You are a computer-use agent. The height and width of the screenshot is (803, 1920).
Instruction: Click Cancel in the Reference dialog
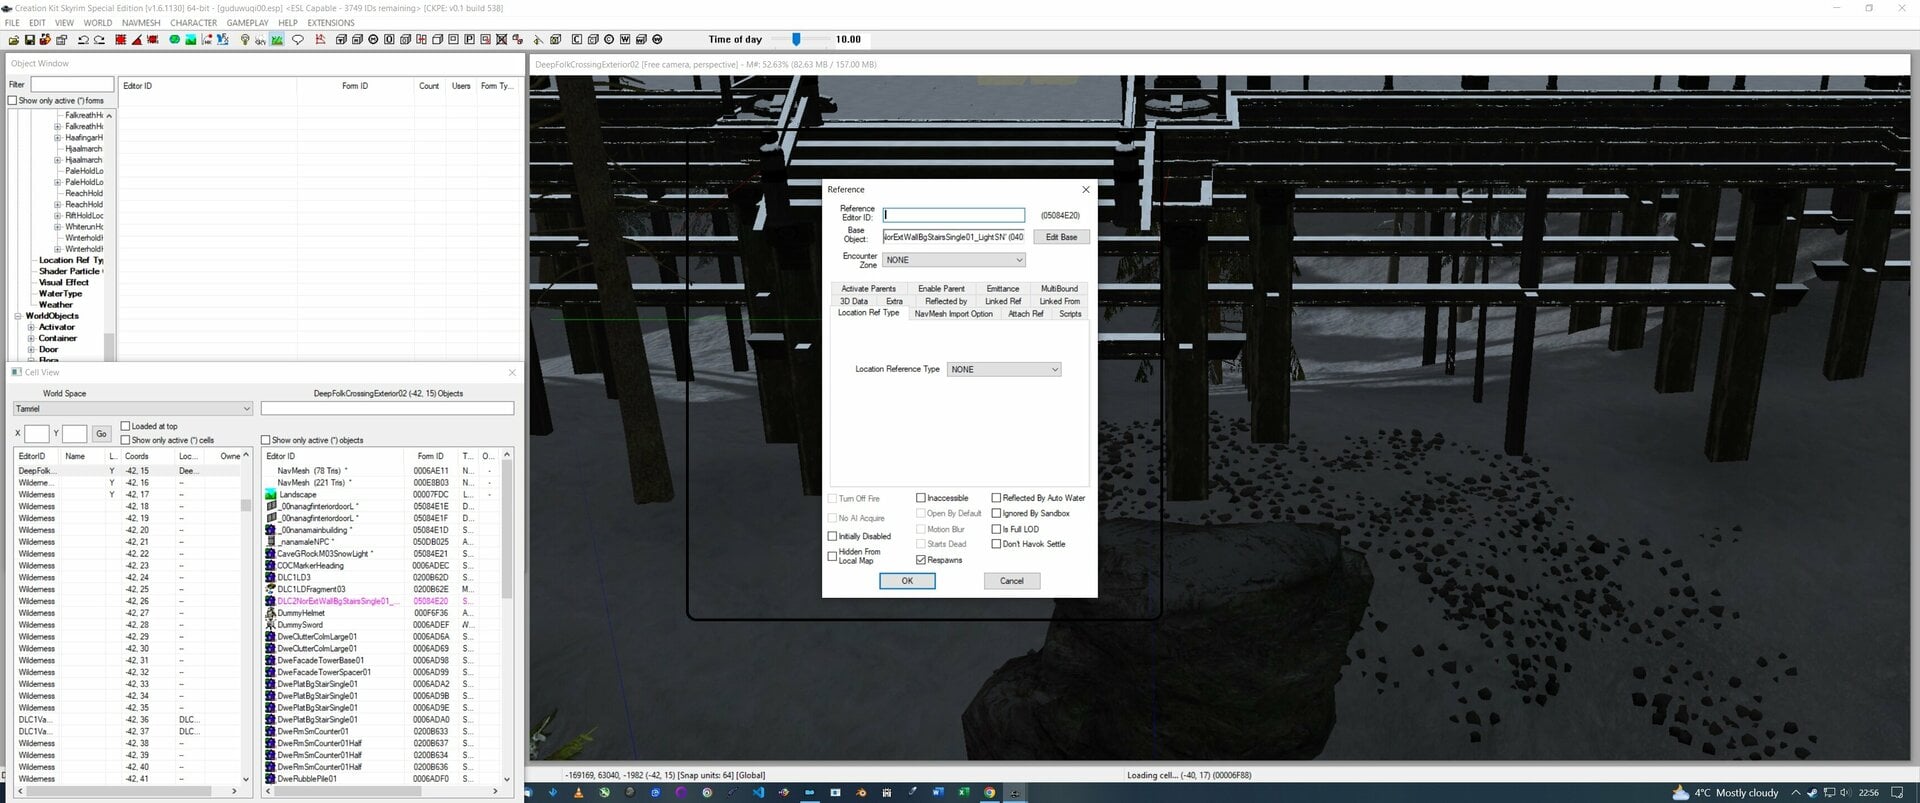pyautogui.click(x=1012, y=581)
